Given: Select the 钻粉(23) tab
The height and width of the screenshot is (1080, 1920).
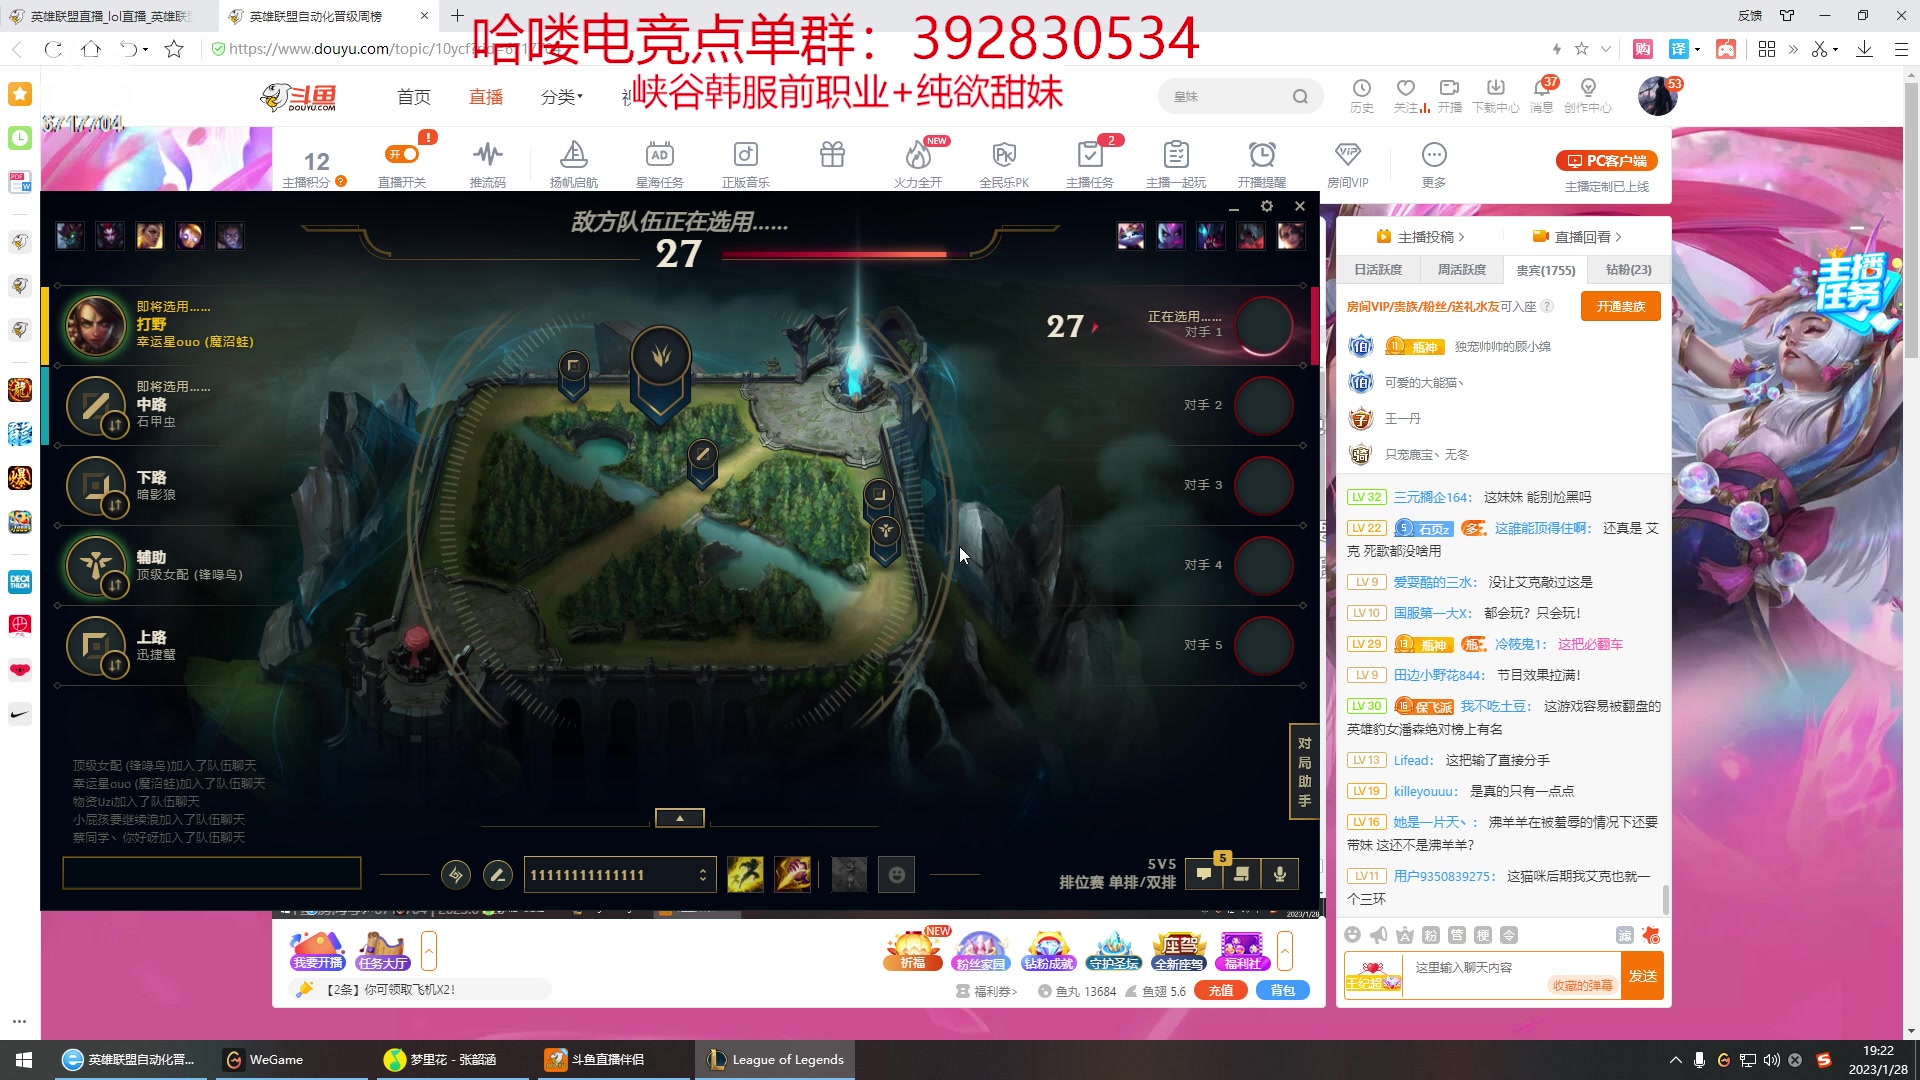Looking at the screenshot, I should pos(1628,270).
